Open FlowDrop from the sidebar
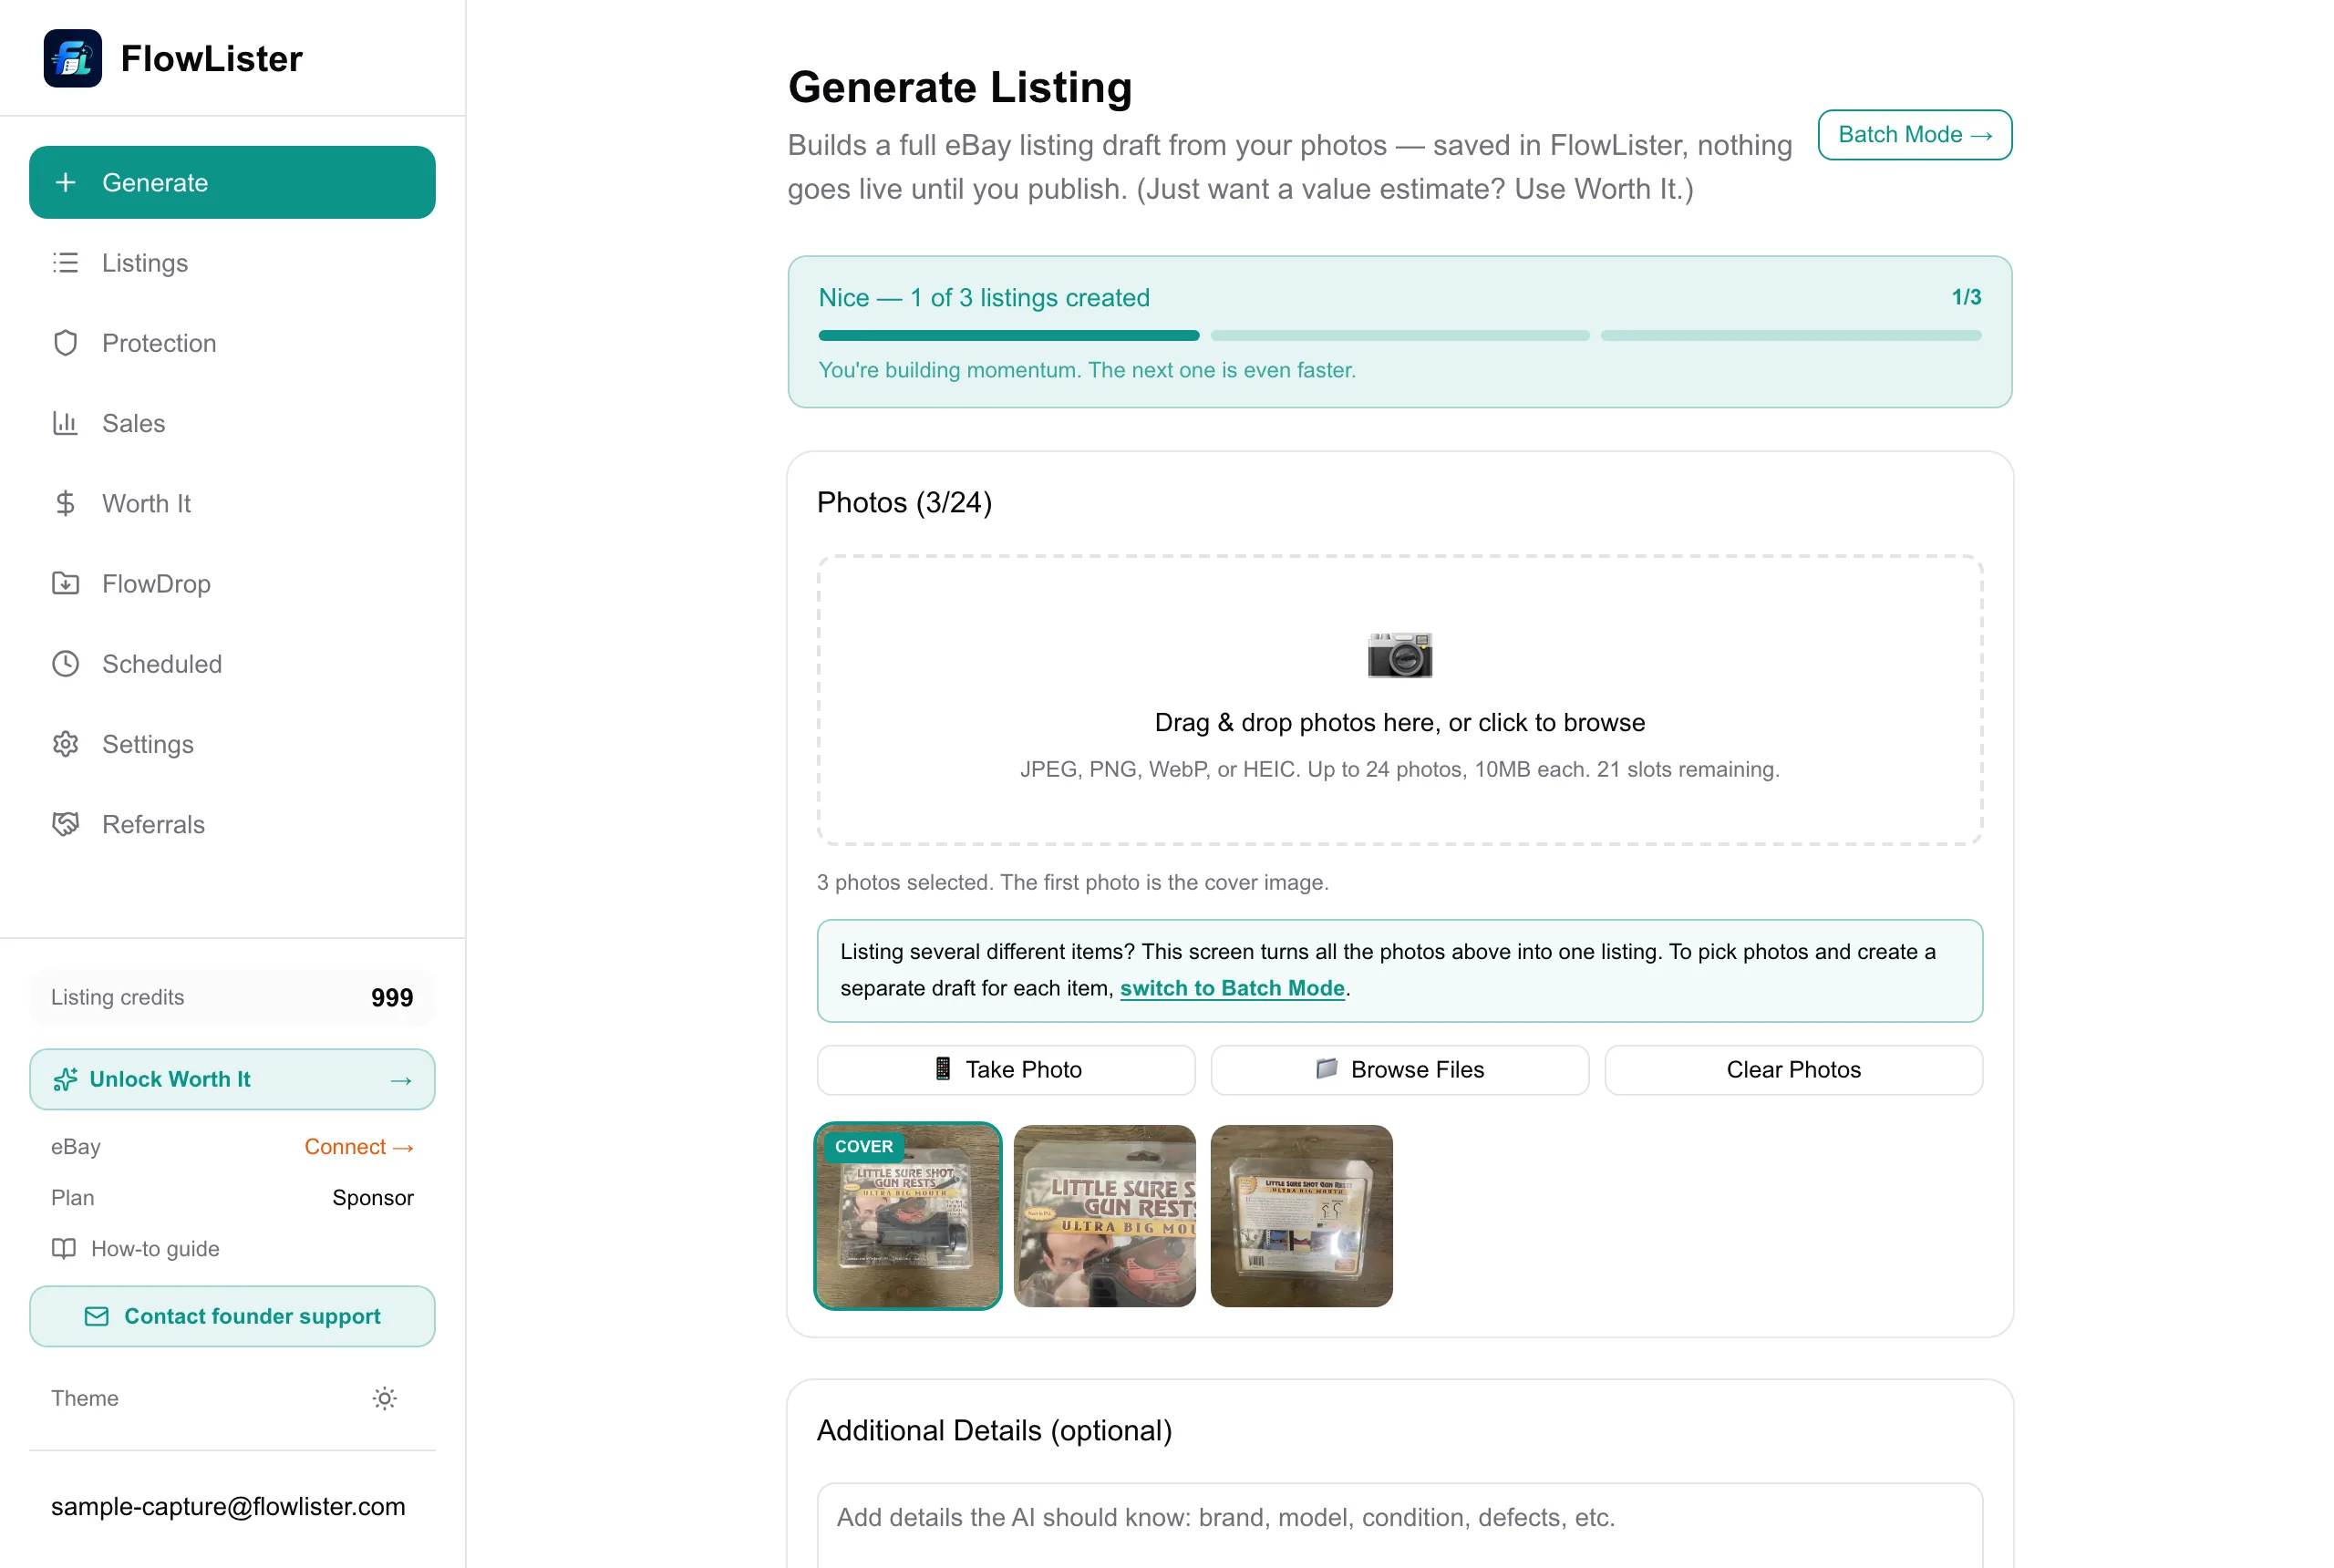This screenshot has width=2334, height=1568. [232, 583]
